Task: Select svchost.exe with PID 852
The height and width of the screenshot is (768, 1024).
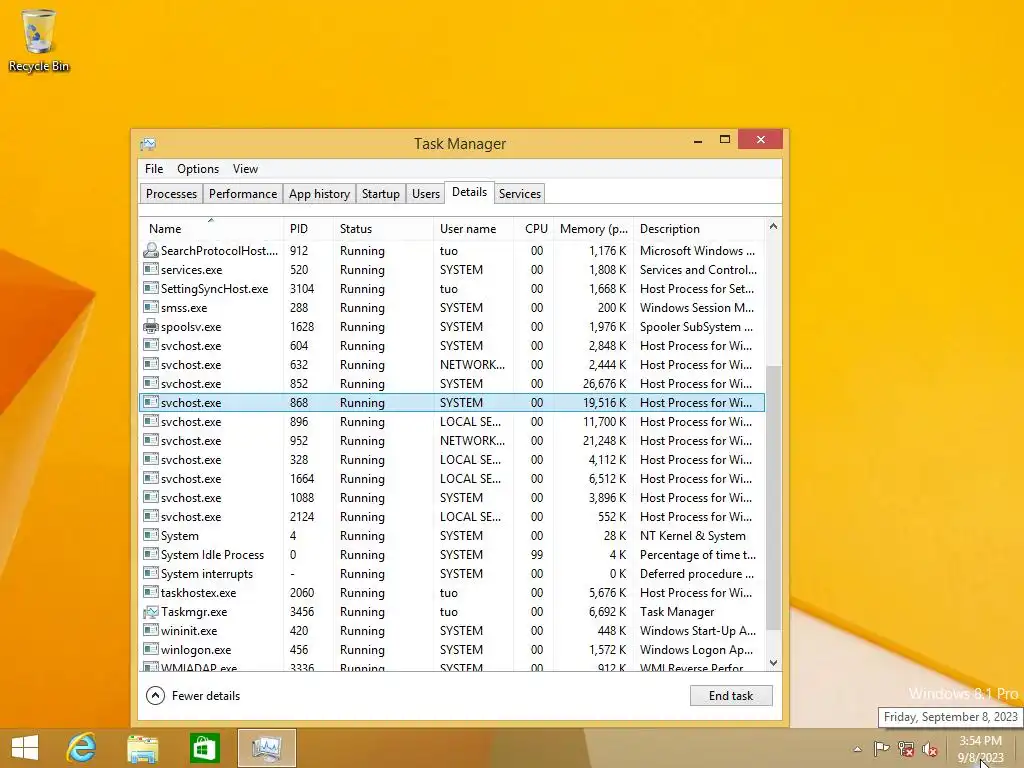Action: point(452,383)
